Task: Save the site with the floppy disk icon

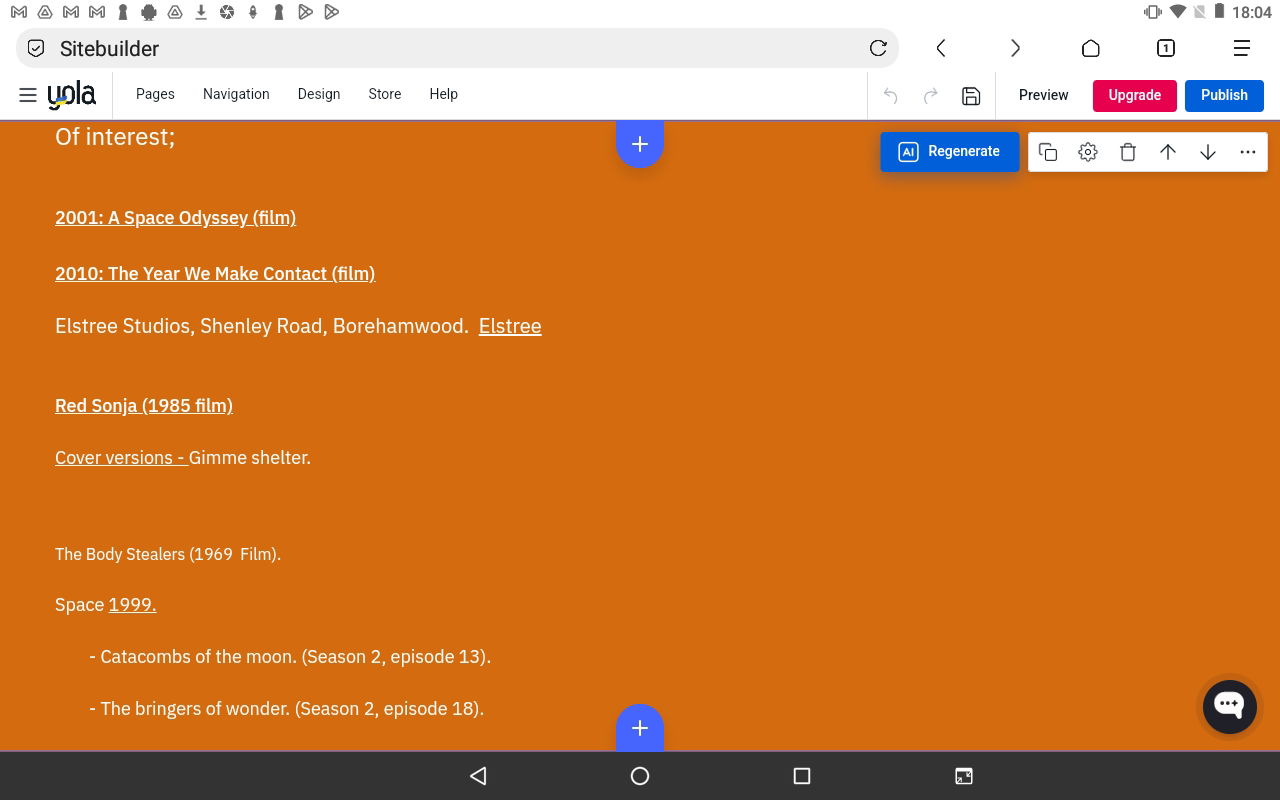Action: click(970, 96)
